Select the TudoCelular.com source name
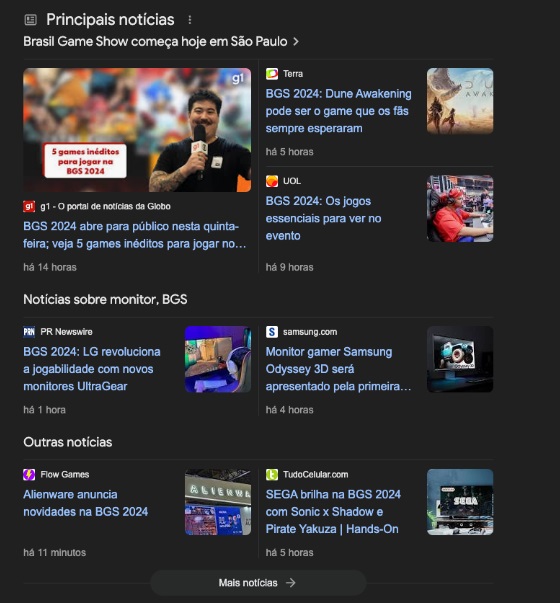The width and height of the screenshot is (560, 603). pyautogui.click(x=316, y=475)
